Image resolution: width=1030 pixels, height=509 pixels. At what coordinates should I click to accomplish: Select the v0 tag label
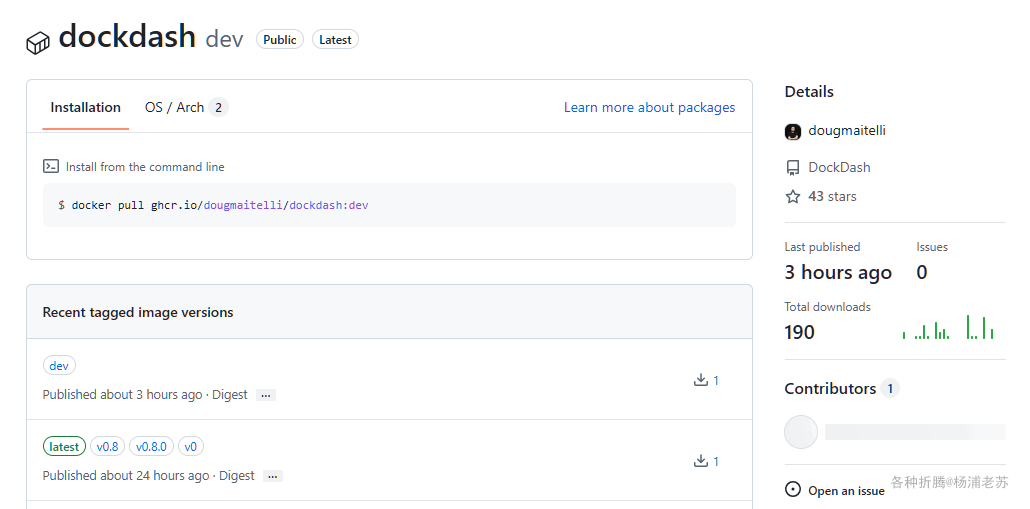pos(190,447)
